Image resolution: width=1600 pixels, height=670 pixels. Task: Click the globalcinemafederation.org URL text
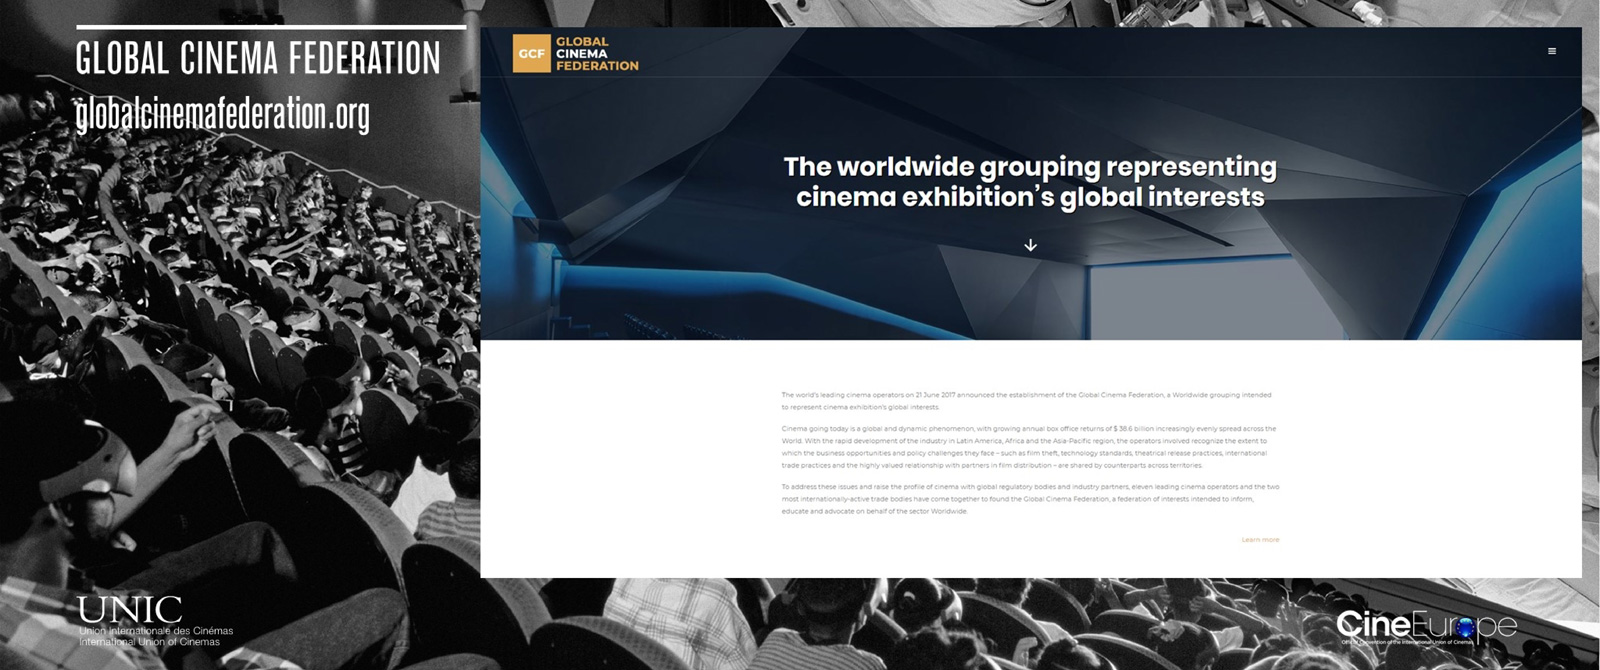point(222,115)
